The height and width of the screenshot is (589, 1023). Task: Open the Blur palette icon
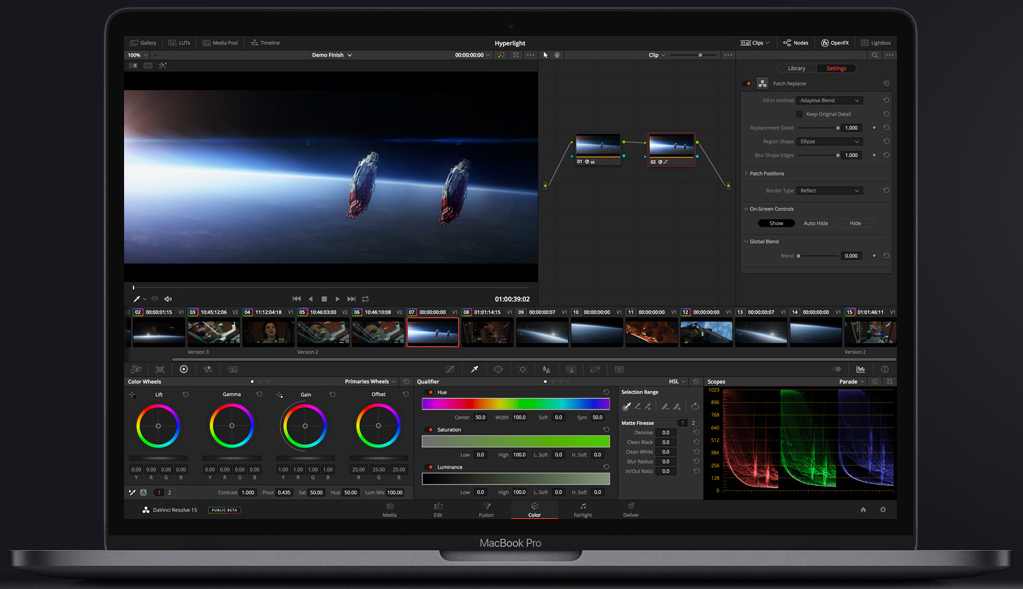coord(547,369)
